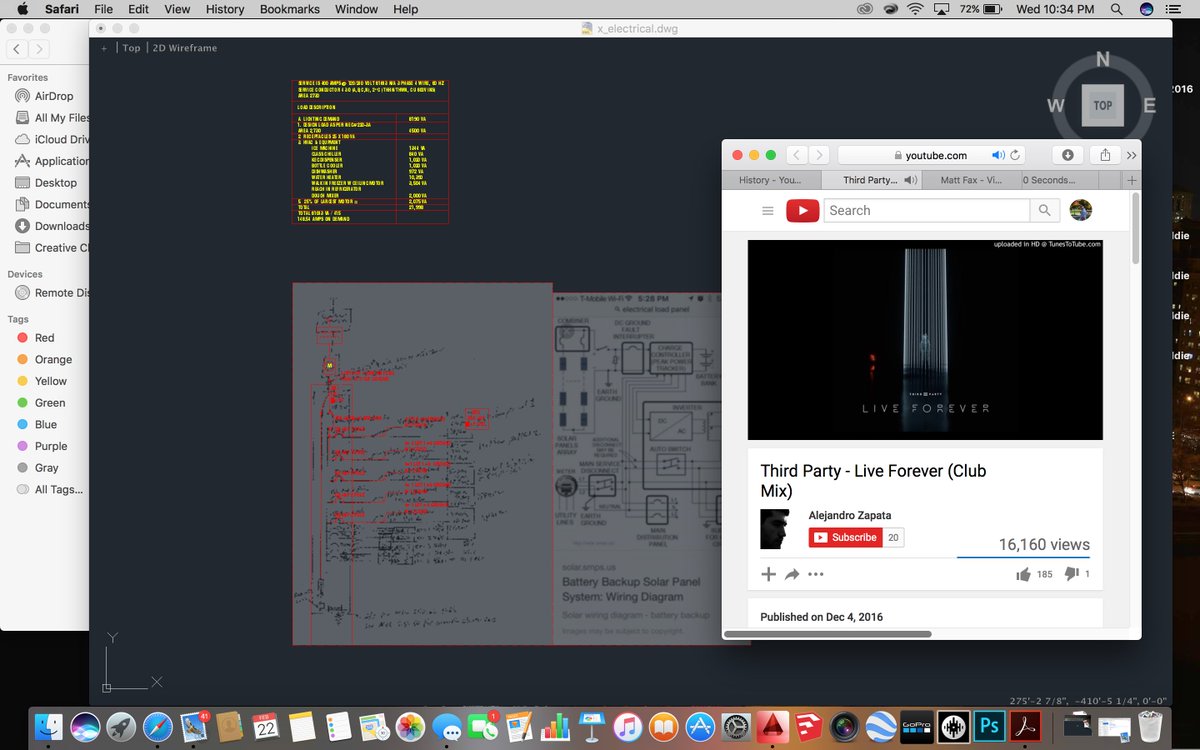Toggle the Wi-Fi menu bar icon
The height and width of the screenshot is (750, 1200).
[x=915, y=9]
